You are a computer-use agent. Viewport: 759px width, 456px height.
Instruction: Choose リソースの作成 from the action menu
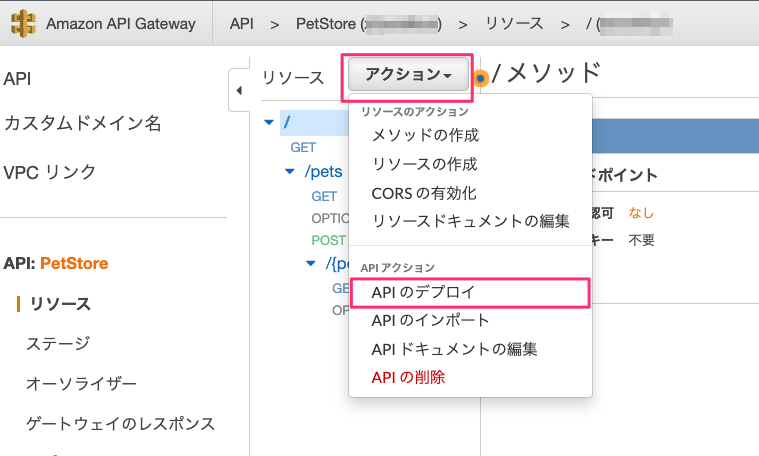pos(424,164)
